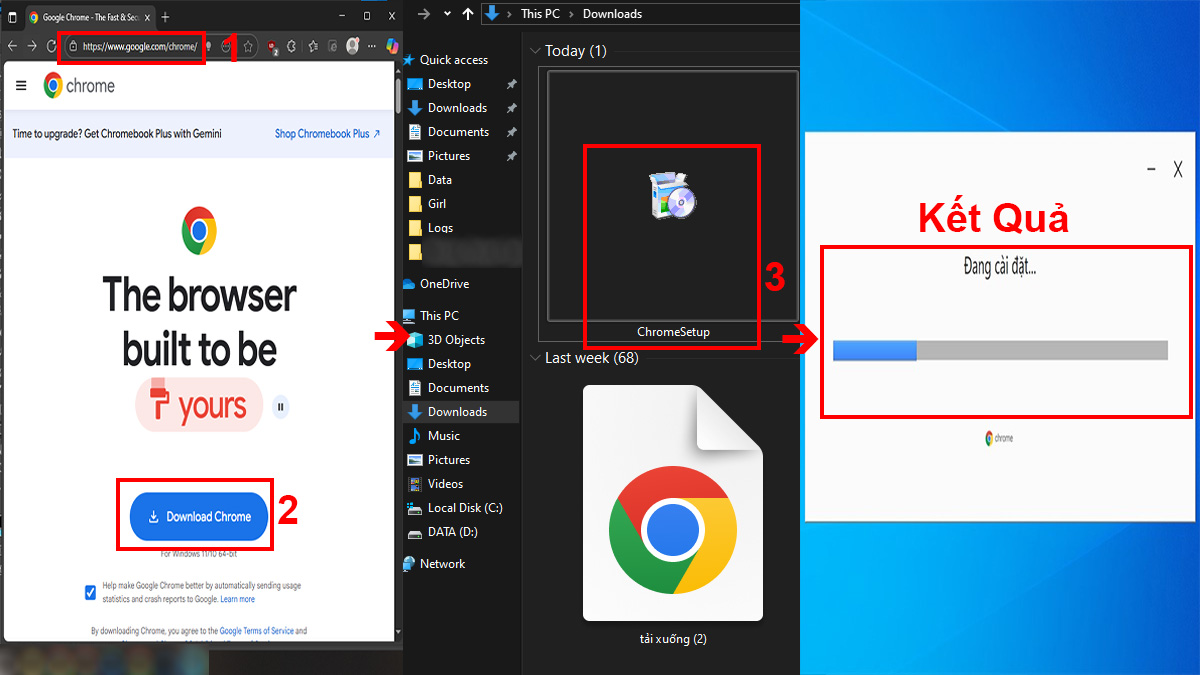
Task: Collapse the Today (1) group
Action: point(535,51)
